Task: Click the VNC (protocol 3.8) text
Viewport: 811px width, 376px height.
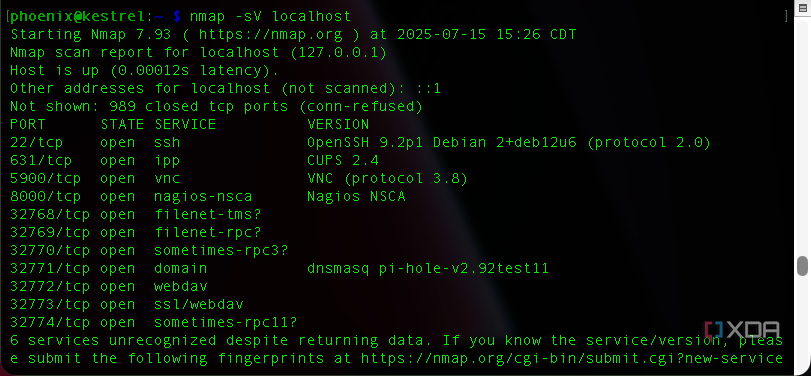Action: pyautogui.click(x=387, y=178)
